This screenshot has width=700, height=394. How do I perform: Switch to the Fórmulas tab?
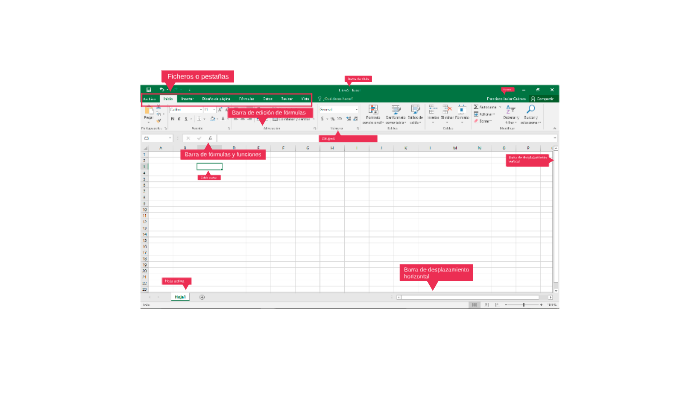(x=246, y=99)
